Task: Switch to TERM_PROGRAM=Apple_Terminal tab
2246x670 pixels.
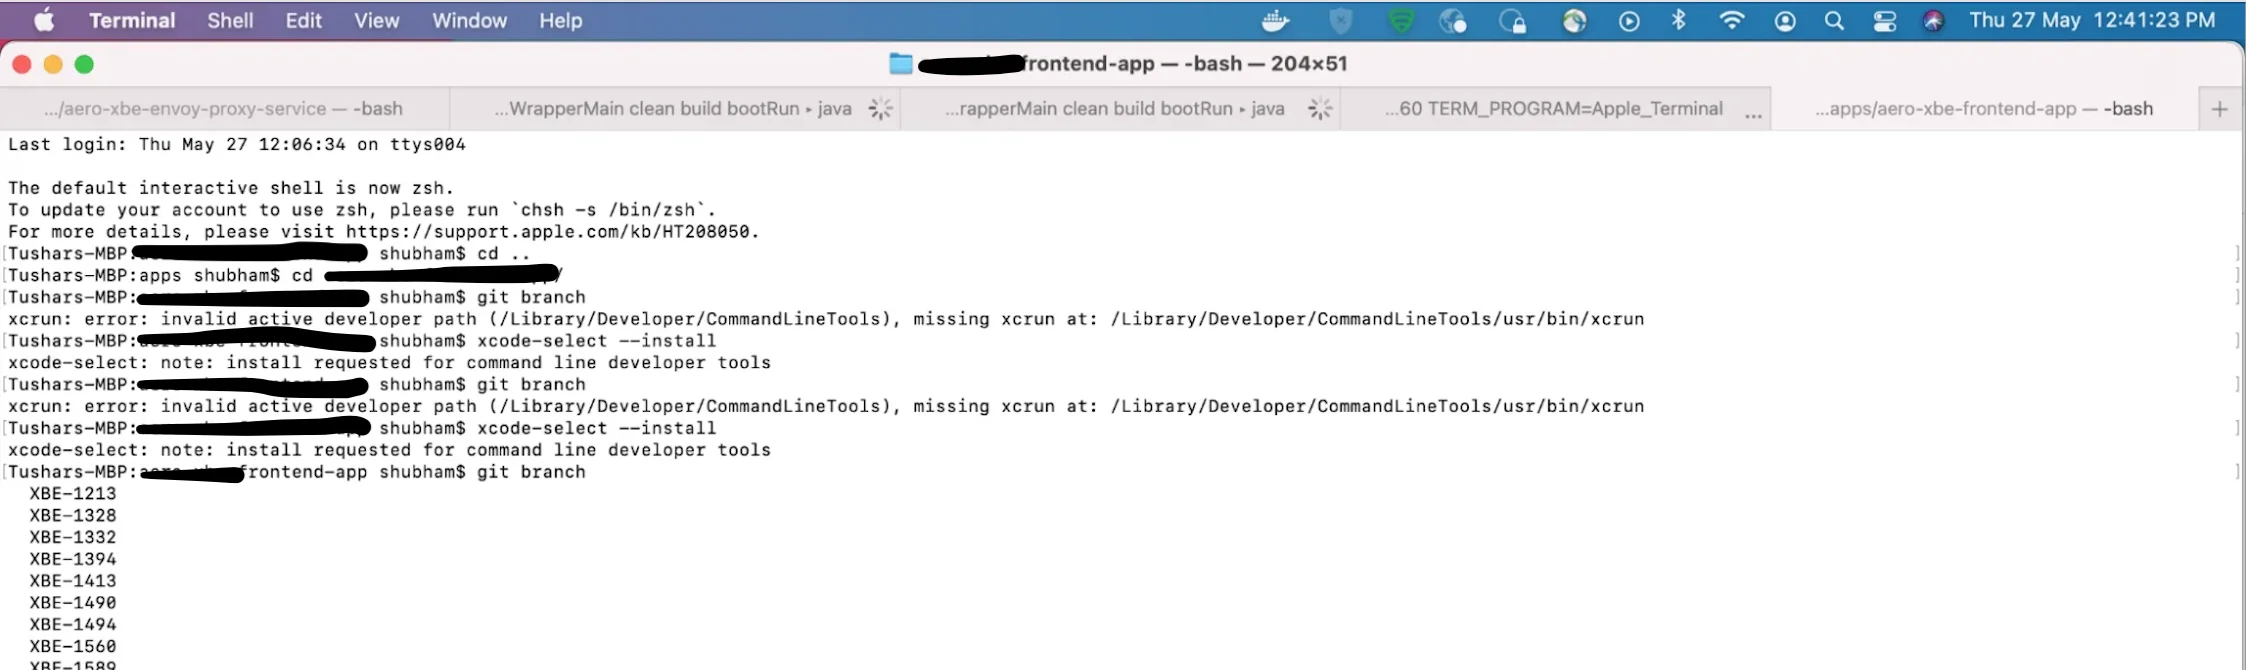Action: (1555, 109)
